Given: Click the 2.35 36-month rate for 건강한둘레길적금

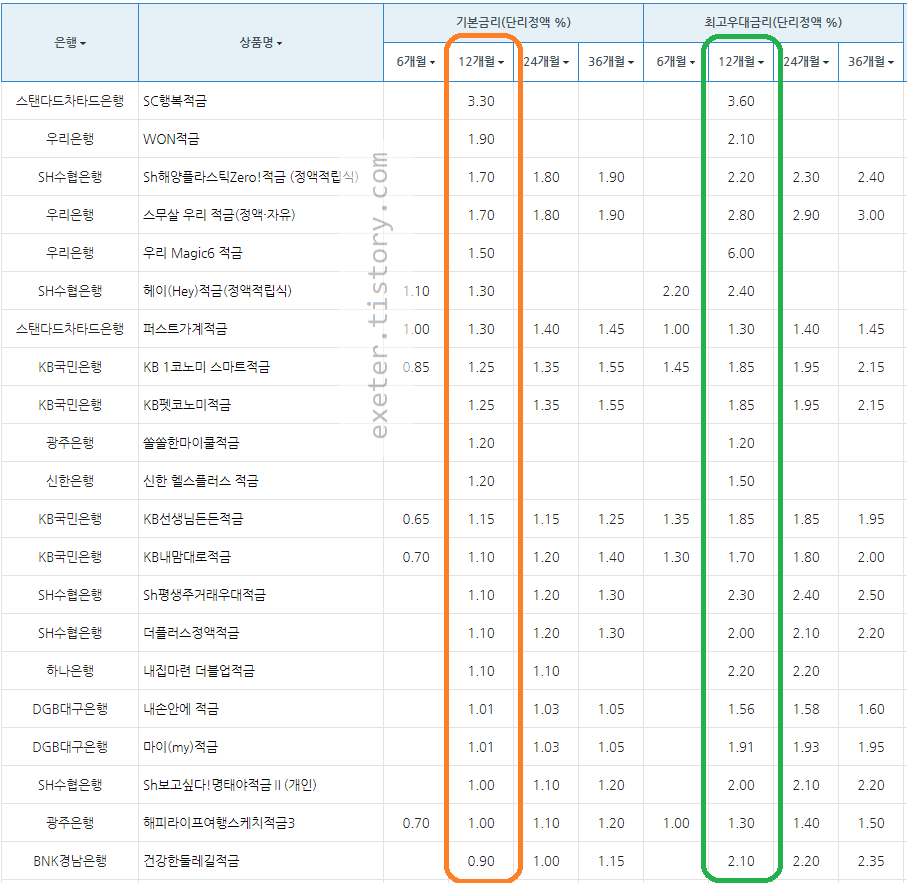Looking at the screenshot, I should [x=871, y=861].
